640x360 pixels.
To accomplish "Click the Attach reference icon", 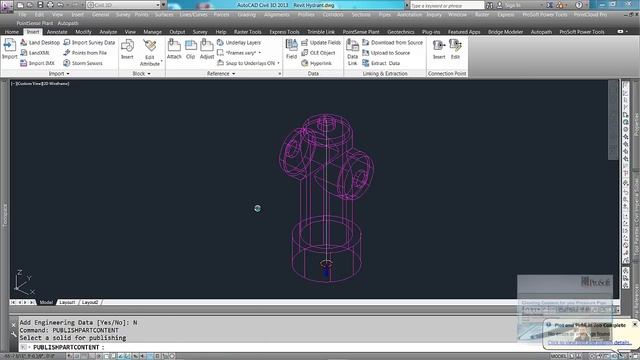I will pyautogui.click(x=174, y=49).
